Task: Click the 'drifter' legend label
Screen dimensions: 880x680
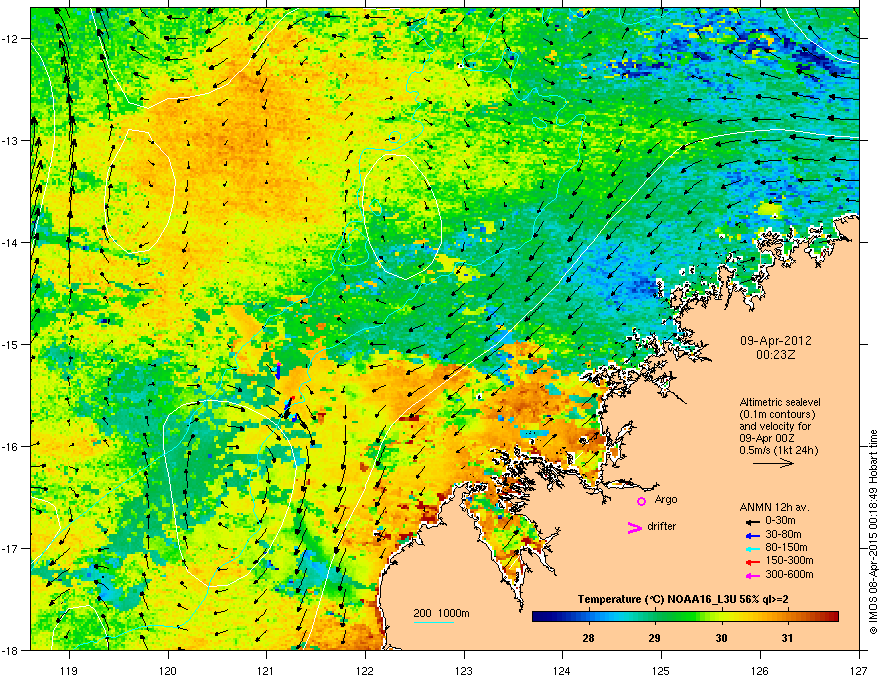Action: pos(661,526)
